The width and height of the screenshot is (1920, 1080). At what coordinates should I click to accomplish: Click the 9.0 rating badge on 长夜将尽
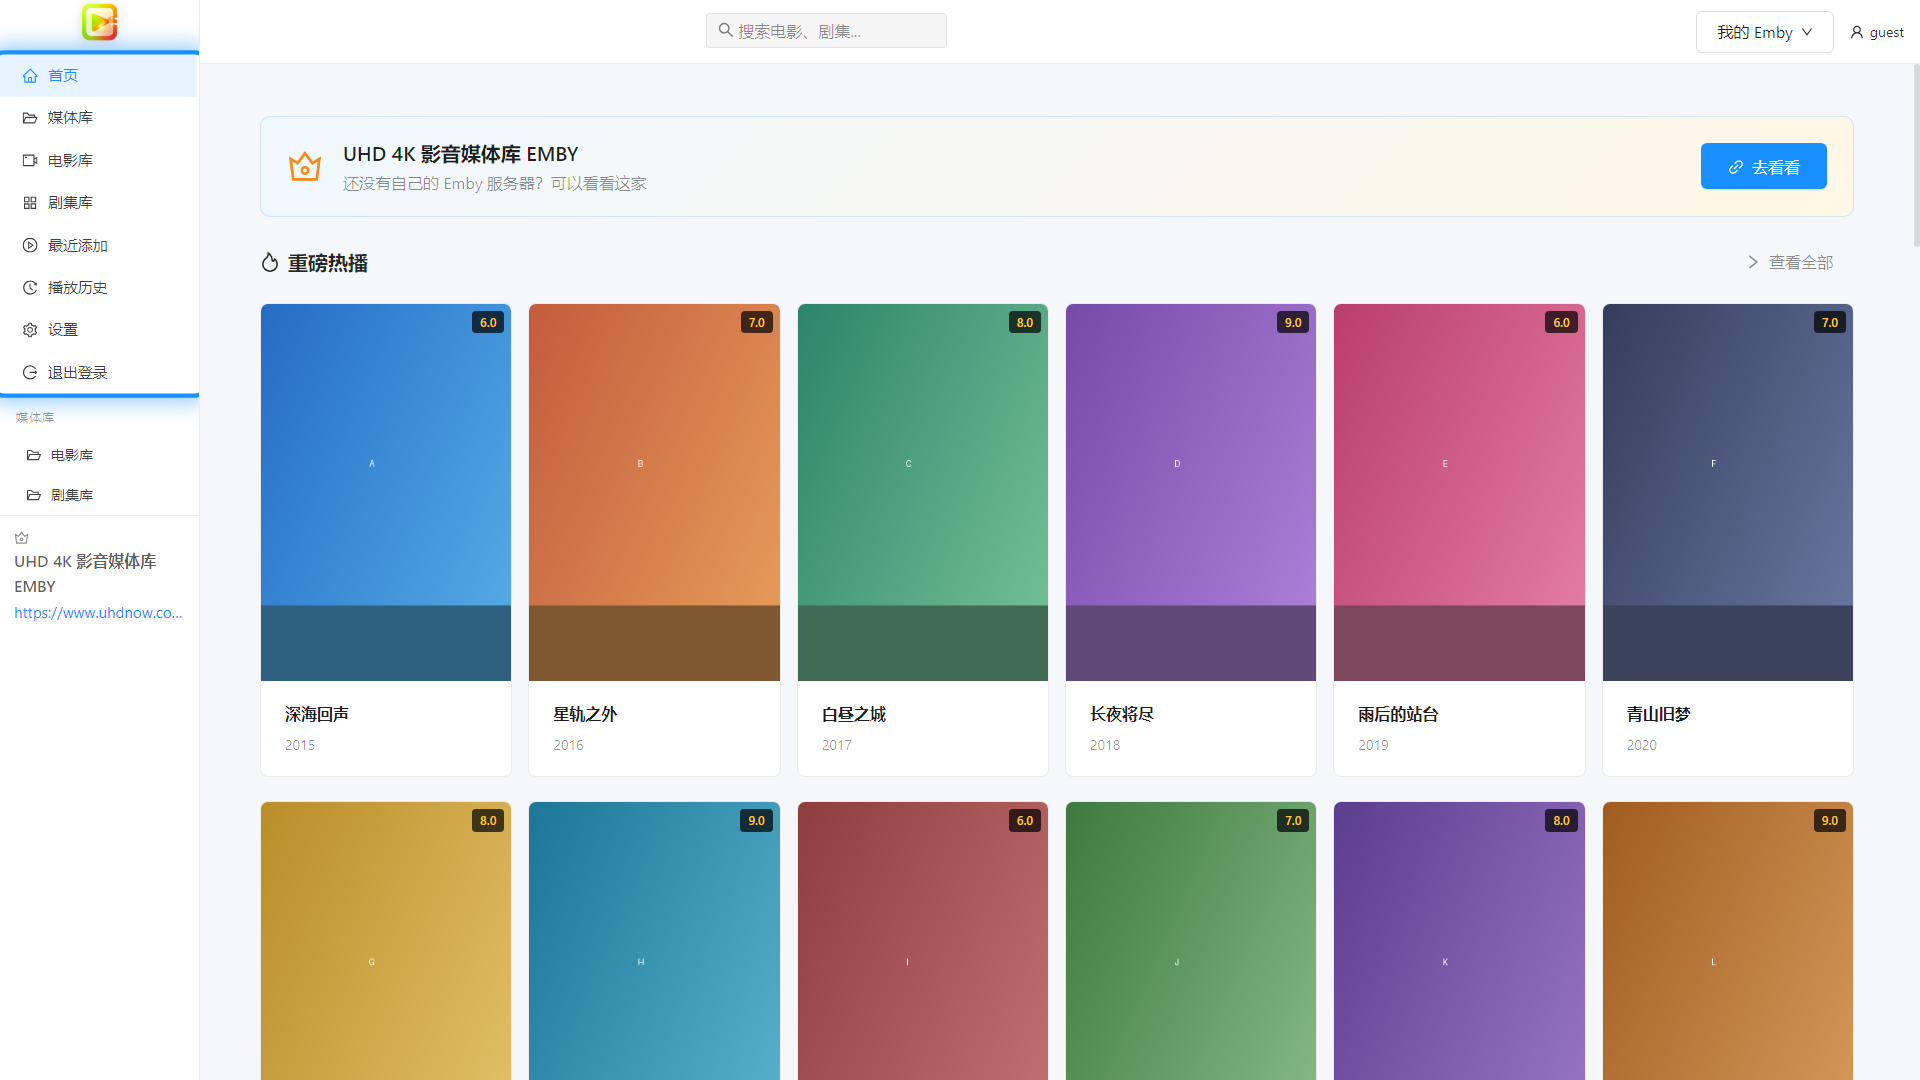coord(1293,322)
